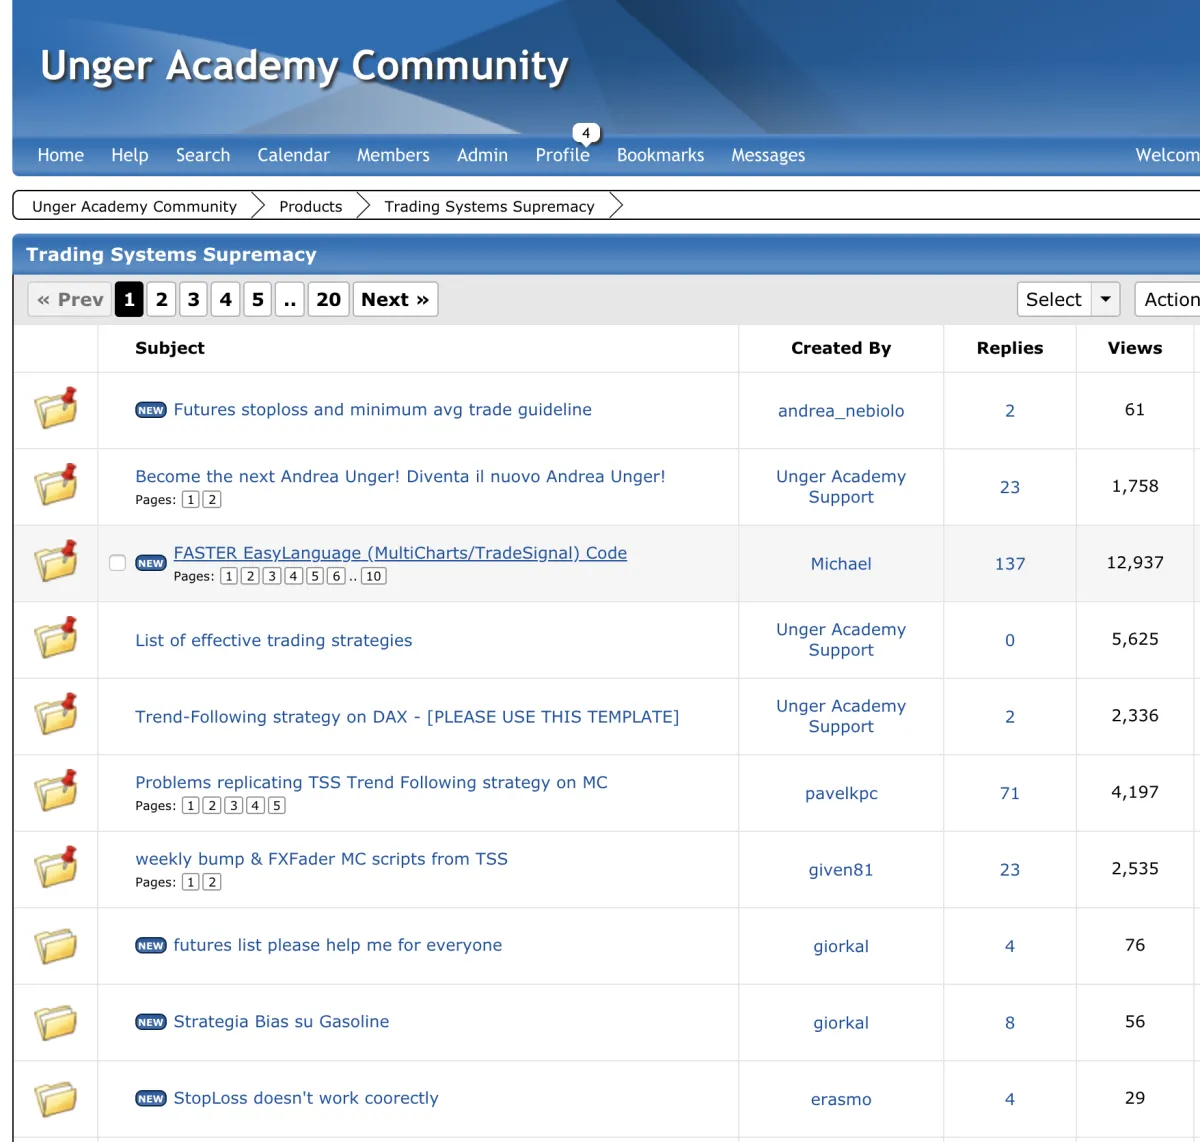Click pinned folder icon for Problems replicating TSS

click(x=56, y=790)
